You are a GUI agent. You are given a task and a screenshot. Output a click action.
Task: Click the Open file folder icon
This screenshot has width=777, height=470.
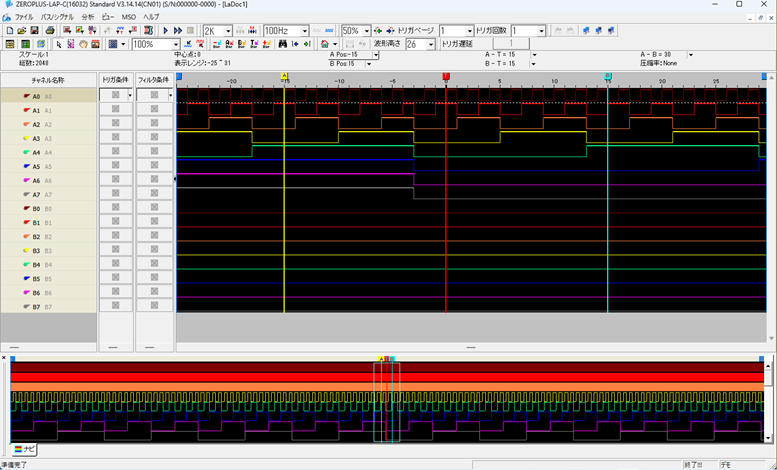(x=22, y=31)
